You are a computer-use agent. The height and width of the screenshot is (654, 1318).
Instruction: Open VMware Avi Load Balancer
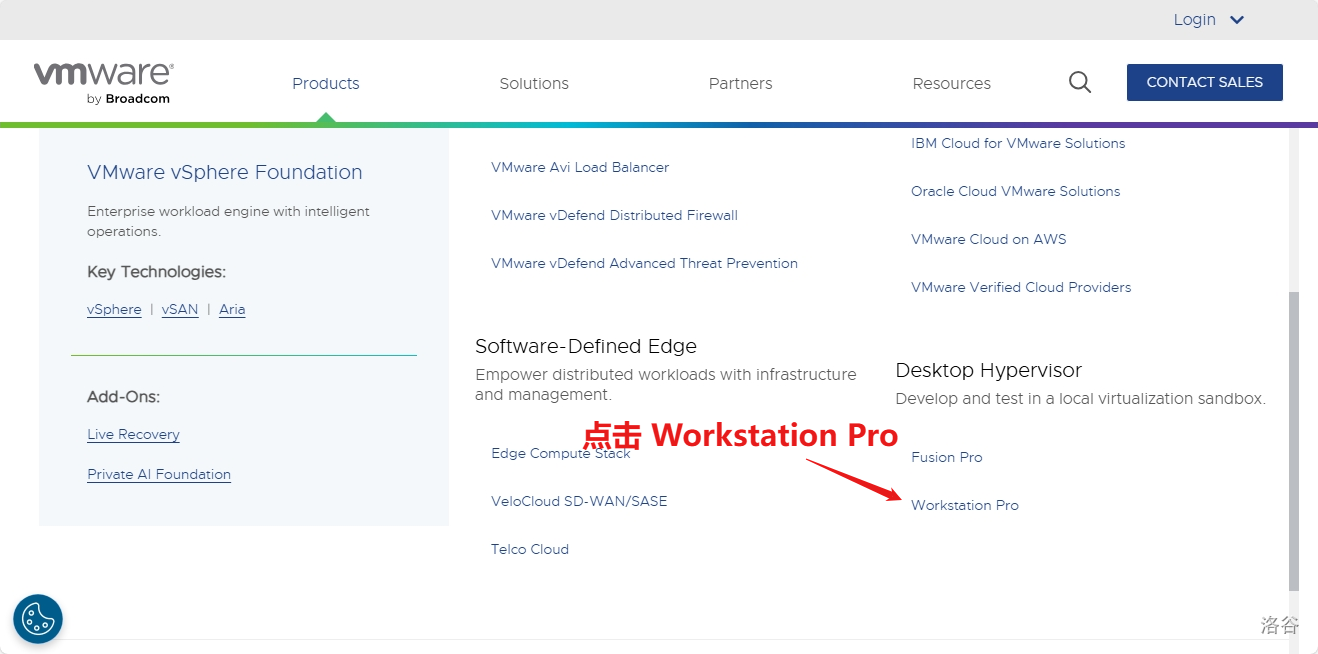point(580,167)
